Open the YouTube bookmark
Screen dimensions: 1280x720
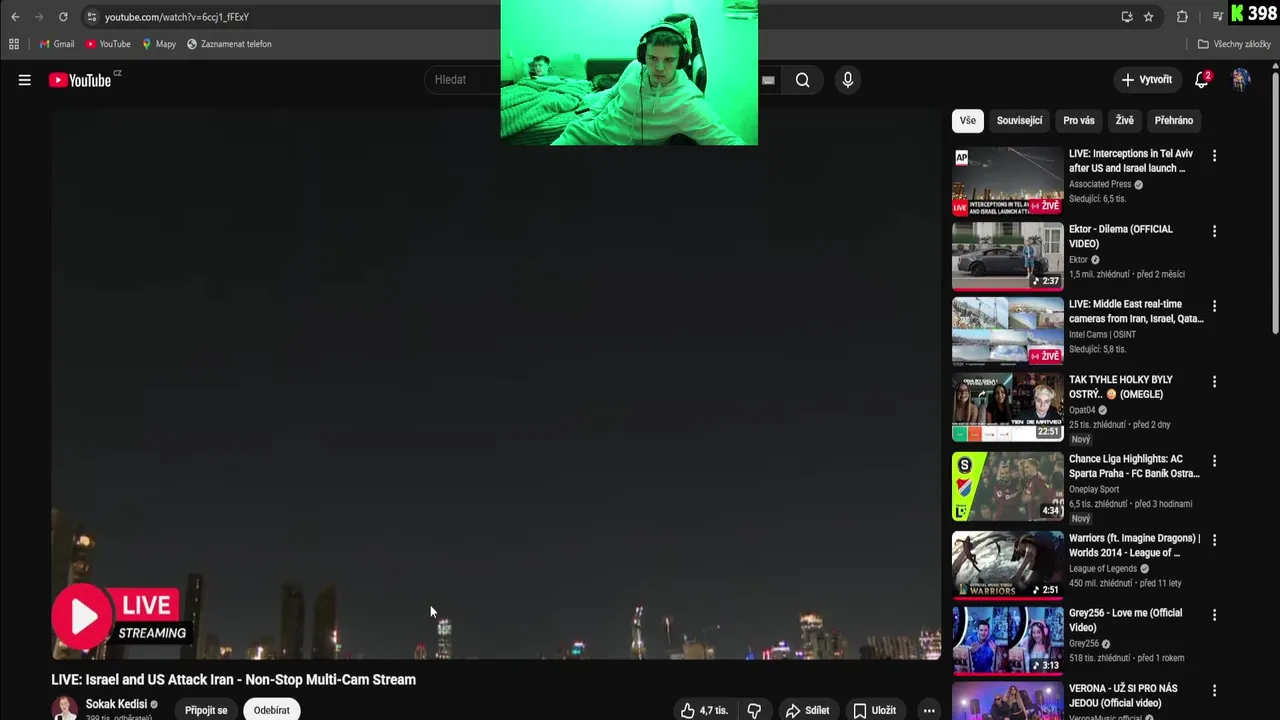coord(108,44)
